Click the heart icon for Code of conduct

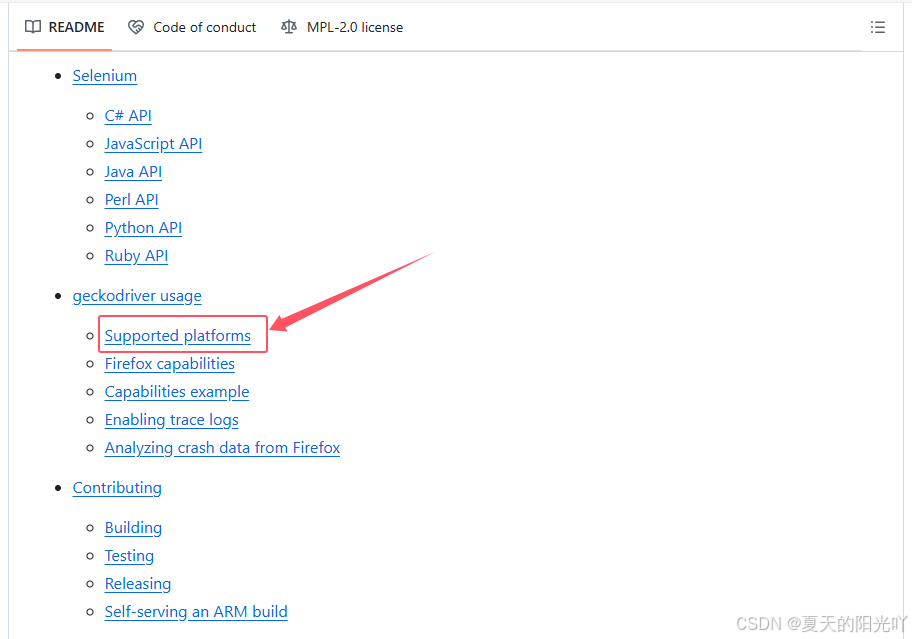tap(136, 27)
